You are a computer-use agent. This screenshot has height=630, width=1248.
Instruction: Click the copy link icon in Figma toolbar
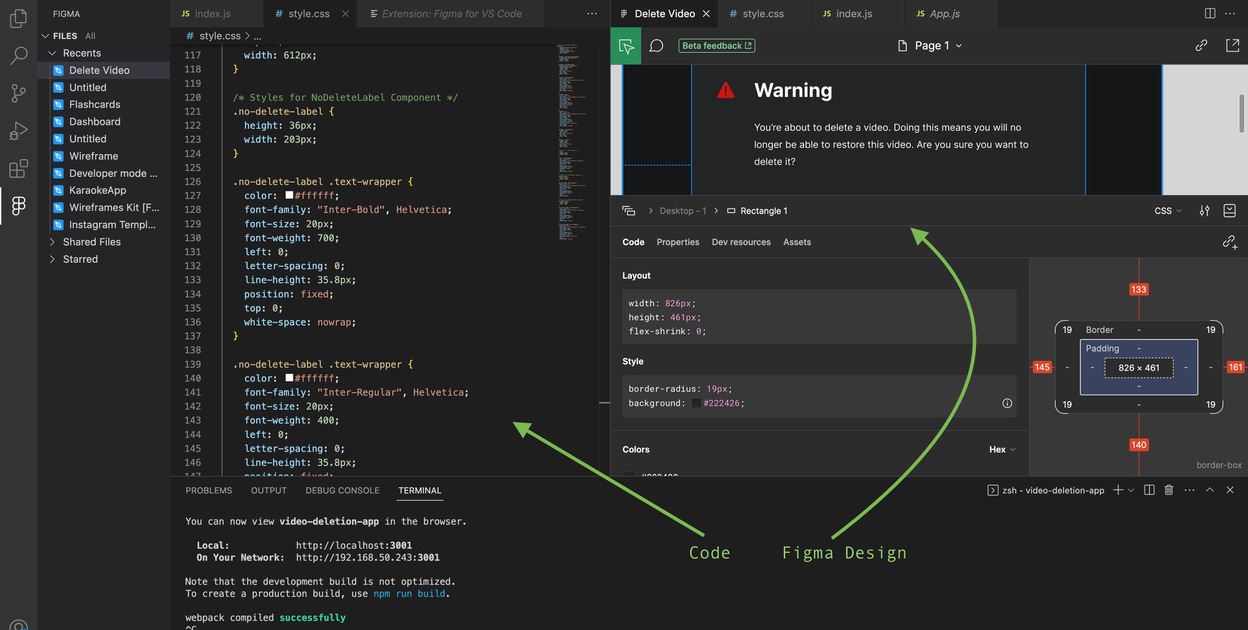pos(1200,46)
